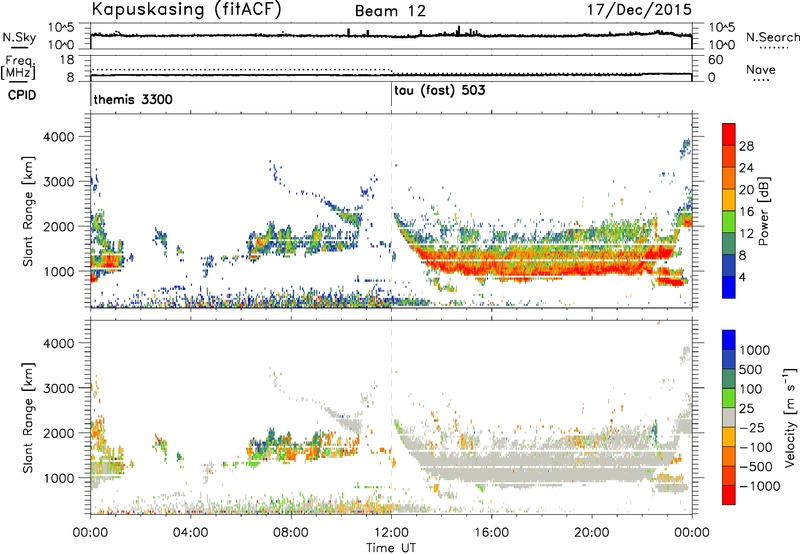Click the -1000 label on Velocity colorbar
Screen dimensions: 800x554
point(759,486)
